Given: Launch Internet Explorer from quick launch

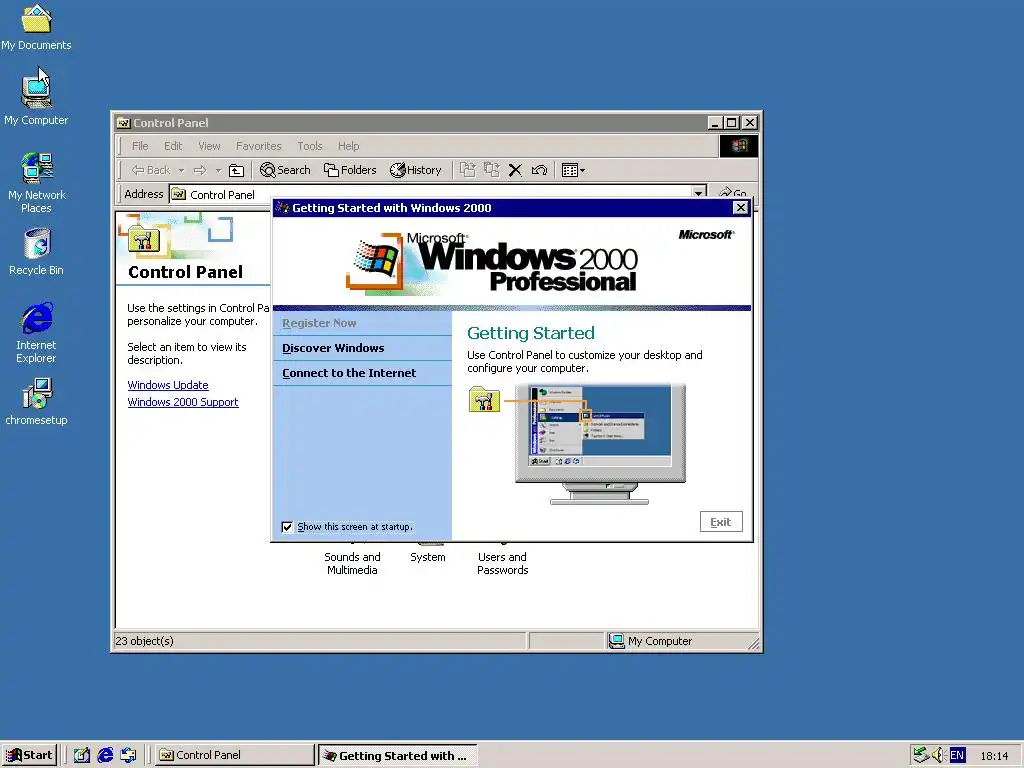Looking at the screenshot, I should pyautogui.click(x=105, y=755).
